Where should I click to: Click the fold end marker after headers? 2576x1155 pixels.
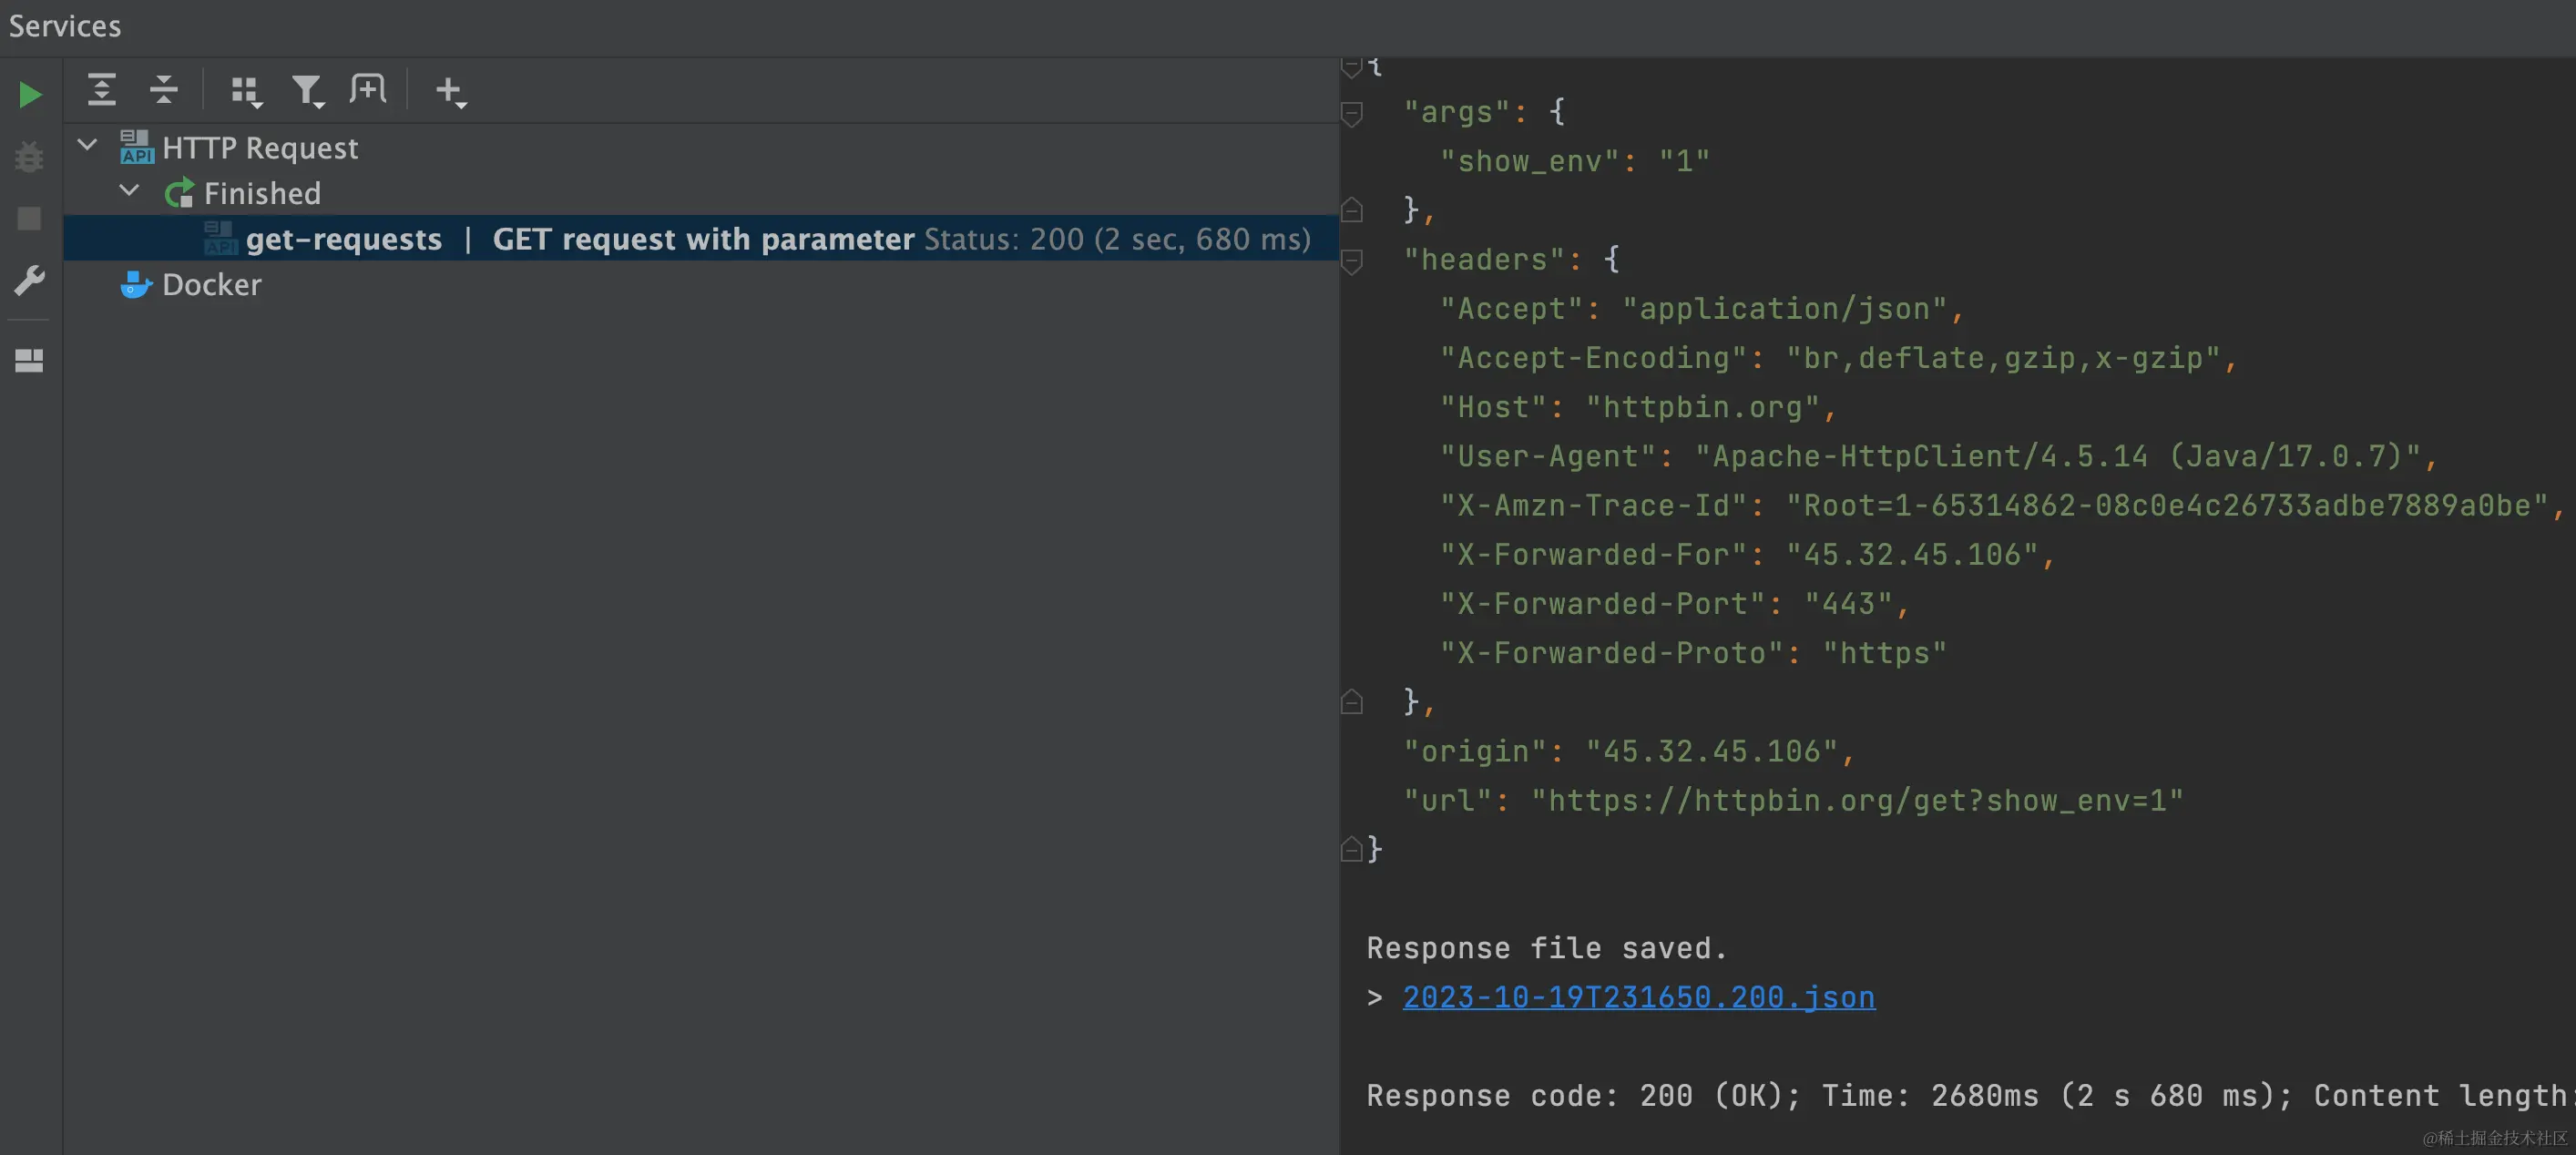click(1352, 701)
